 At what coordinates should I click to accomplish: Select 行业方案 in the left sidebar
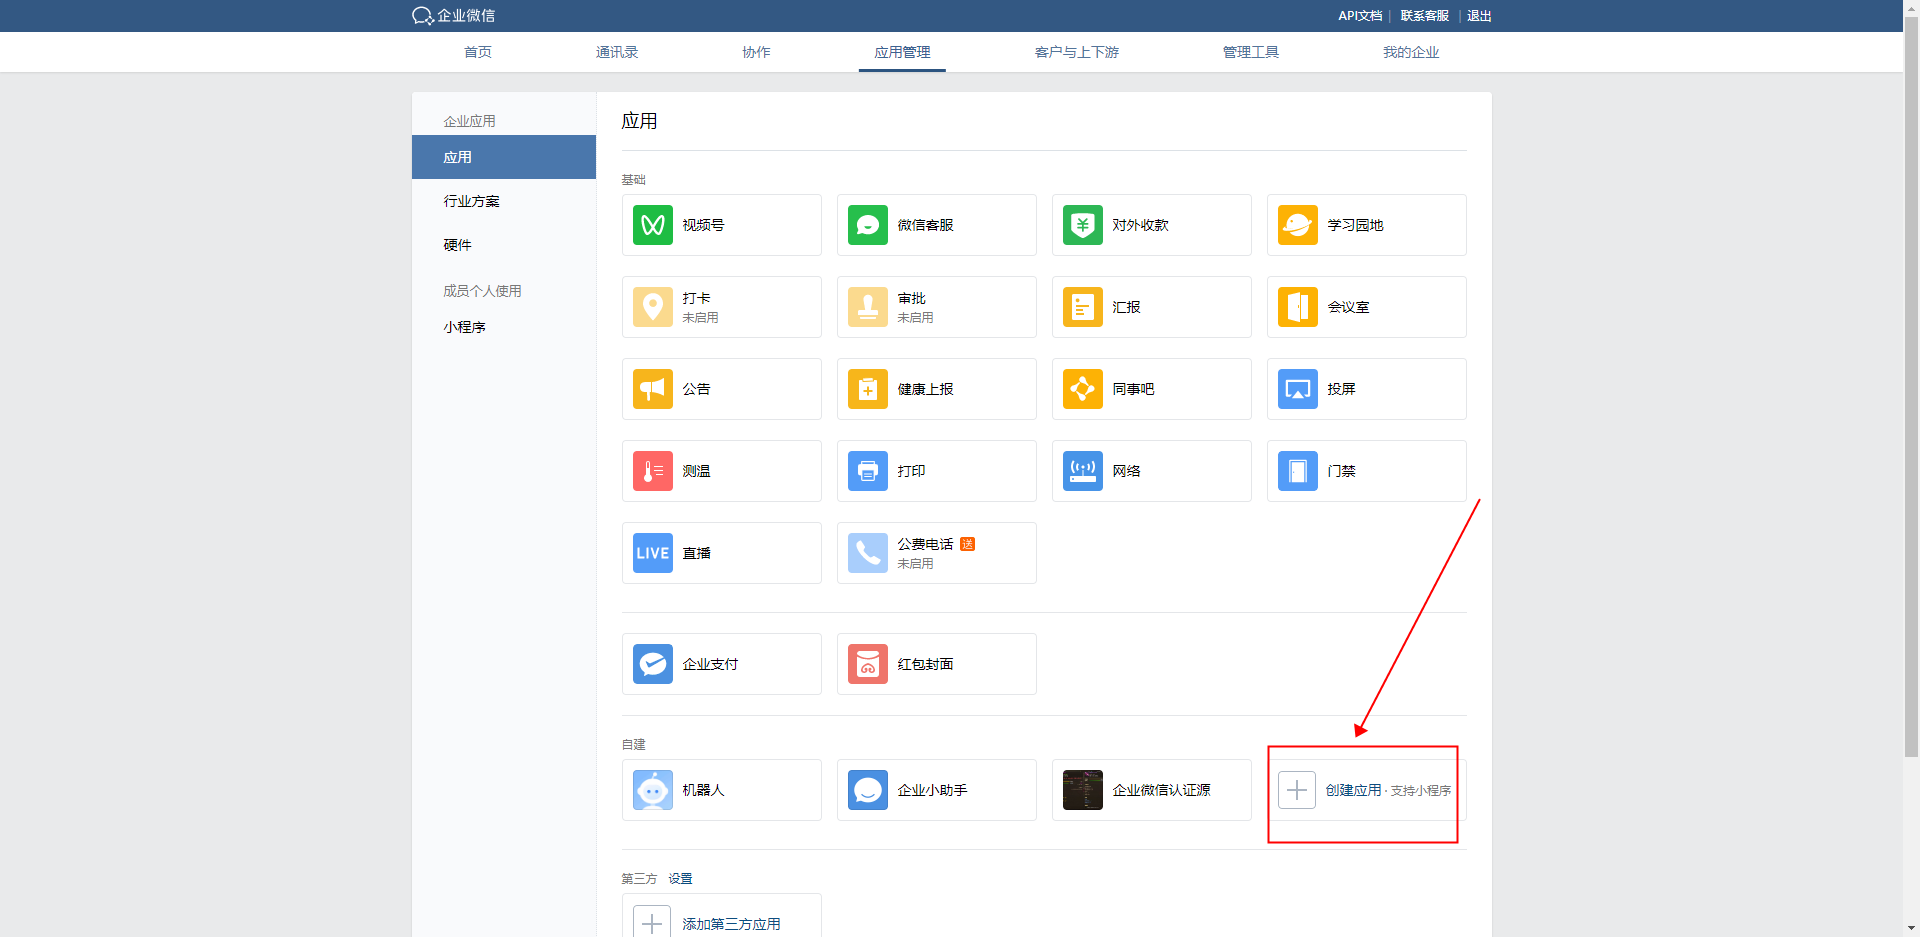pos(472,201)
